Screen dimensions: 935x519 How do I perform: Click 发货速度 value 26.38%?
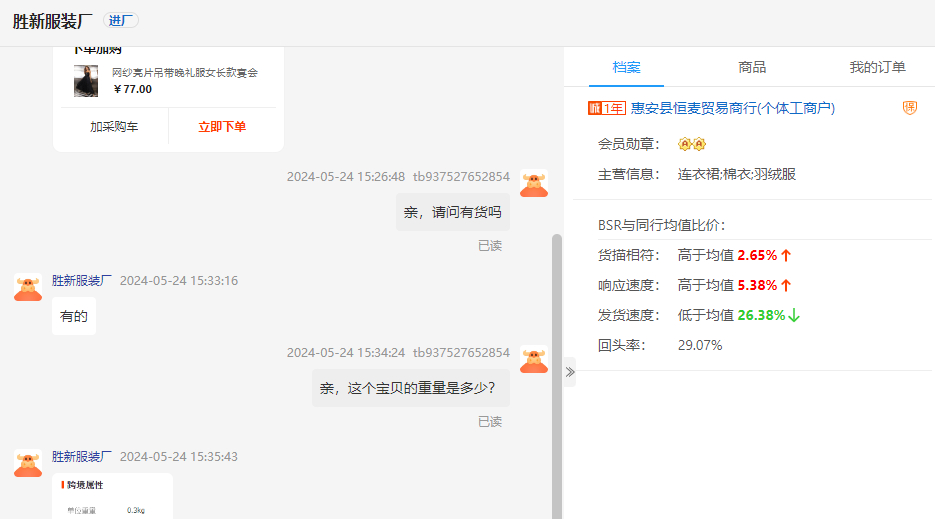click(x=761, y=315)
